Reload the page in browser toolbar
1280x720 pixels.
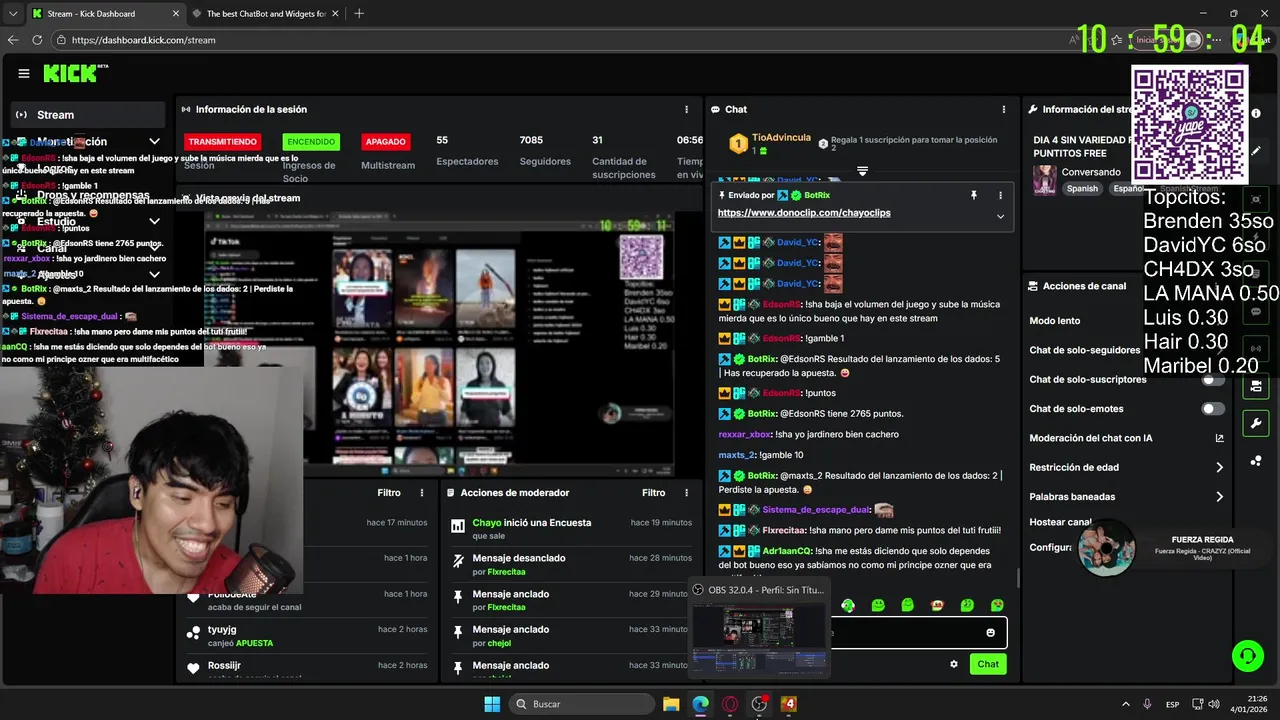pos(37,40)
